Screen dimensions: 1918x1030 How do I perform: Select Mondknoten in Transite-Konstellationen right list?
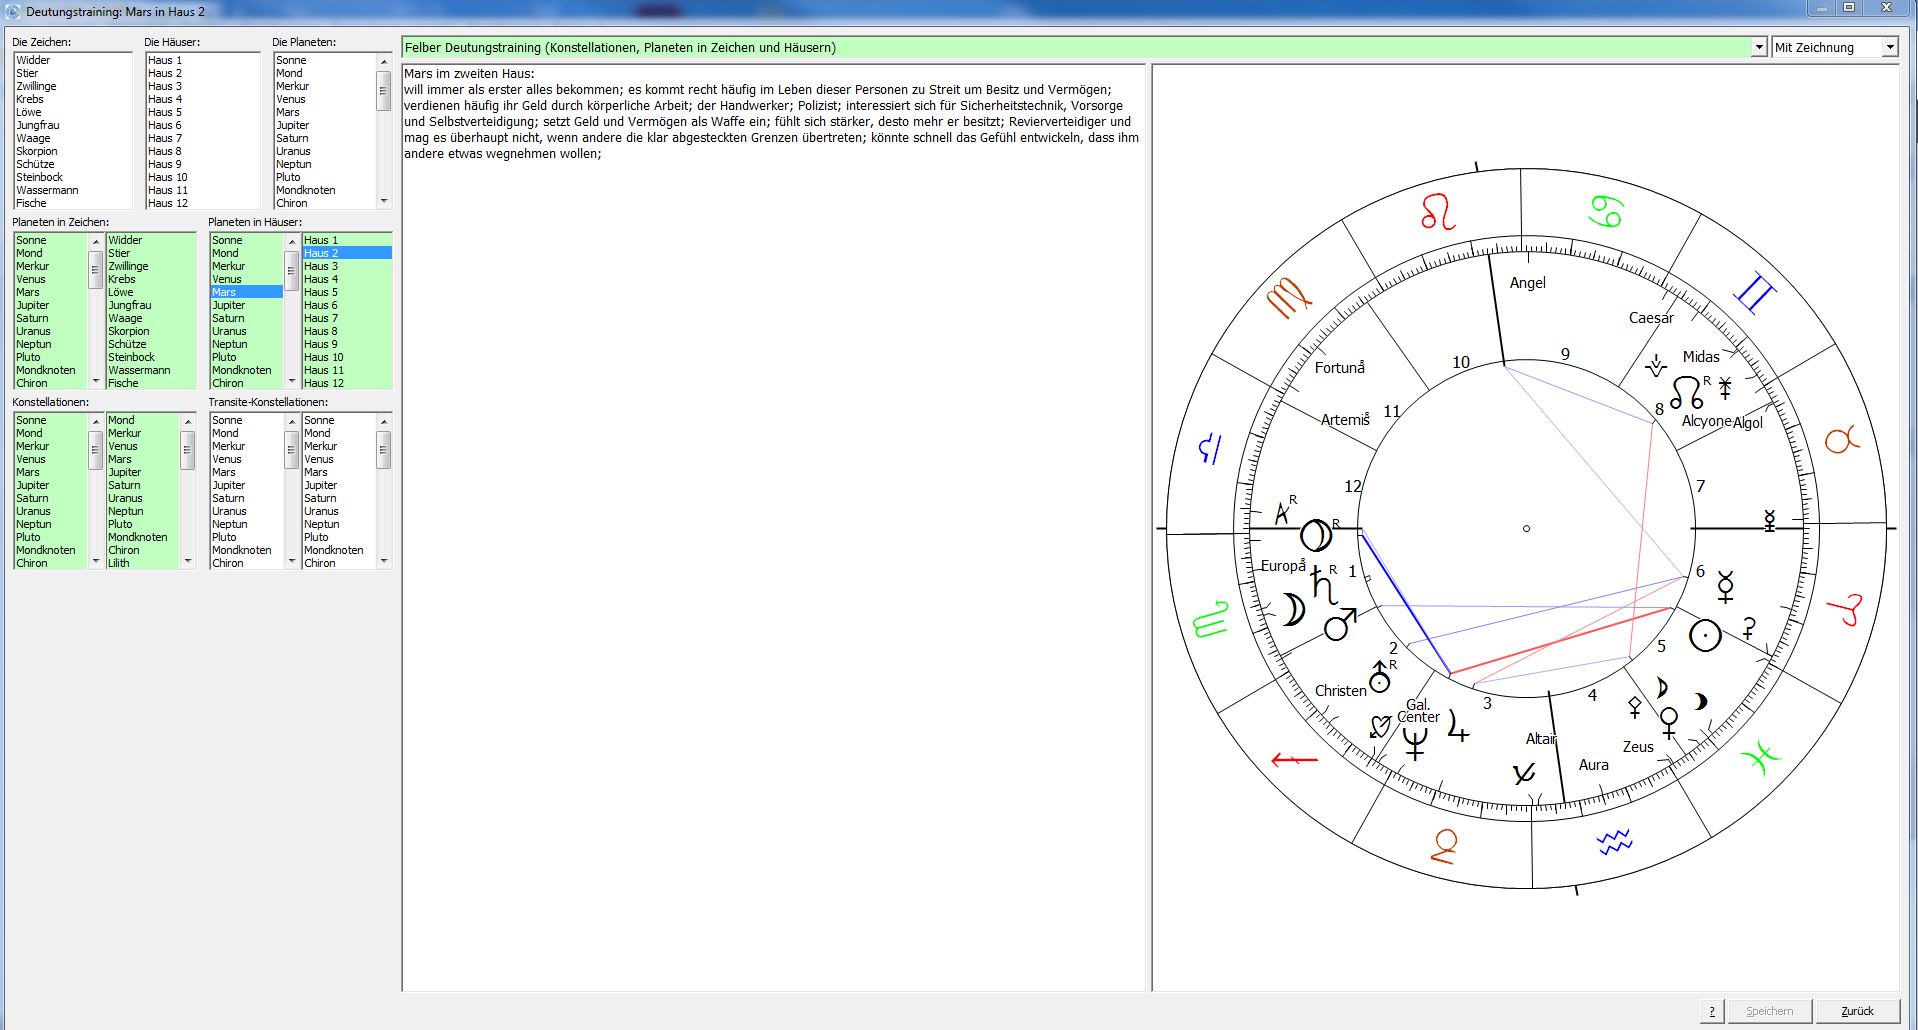tap(338, 550)
